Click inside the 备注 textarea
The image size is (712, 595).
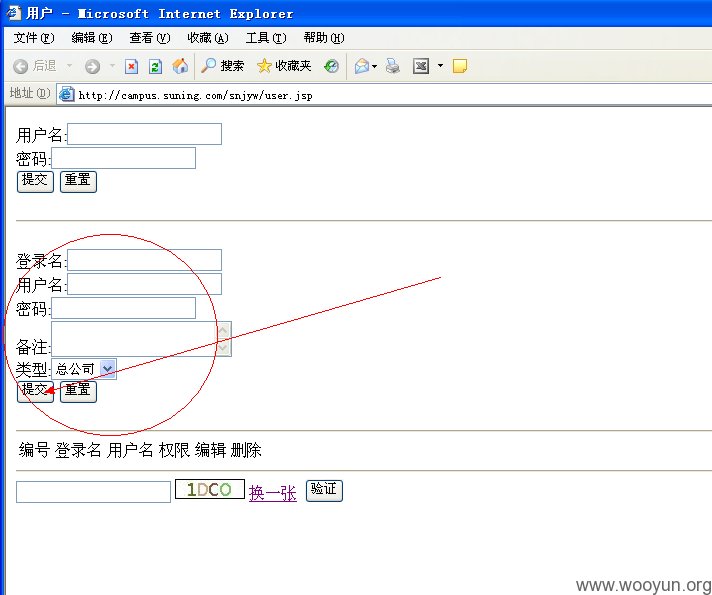coord(134,339)
